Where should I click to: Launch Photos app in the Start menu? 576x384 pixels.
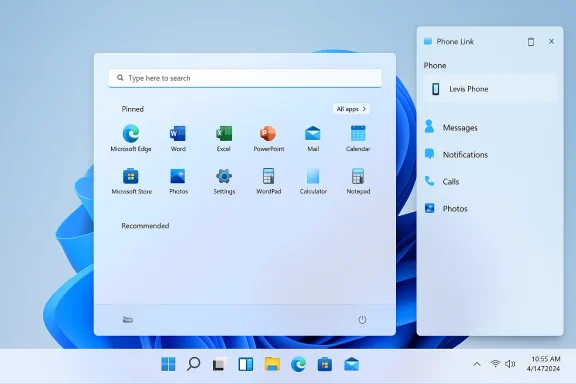click(x=178, y=181)
